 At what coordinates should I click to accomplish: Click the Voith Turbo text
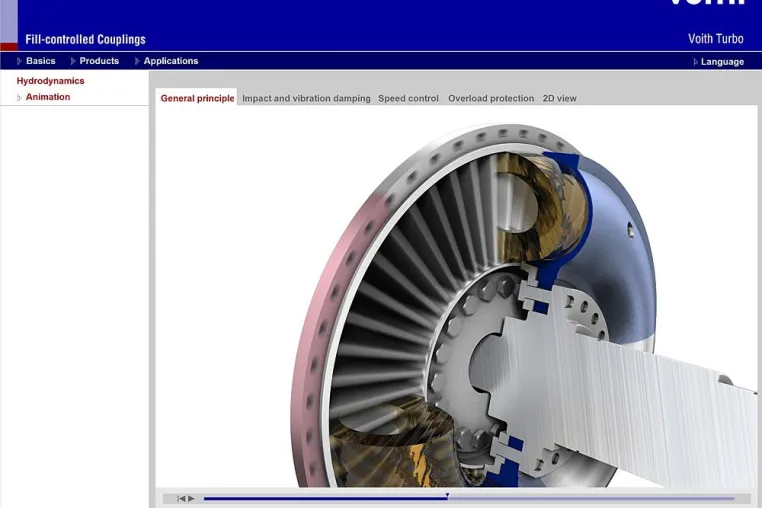coord(715,39)
